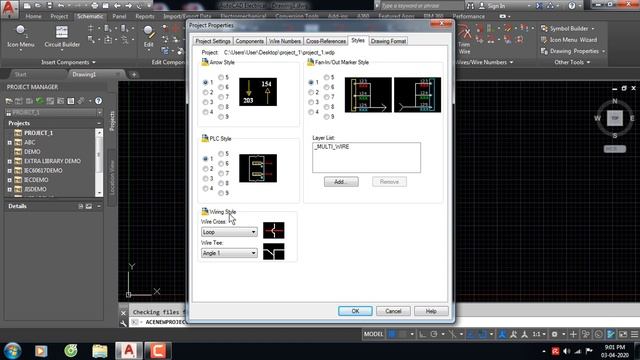The image size is (640, 360).
Task: Select PLC Style option 6
Action: tap(221, 163)
